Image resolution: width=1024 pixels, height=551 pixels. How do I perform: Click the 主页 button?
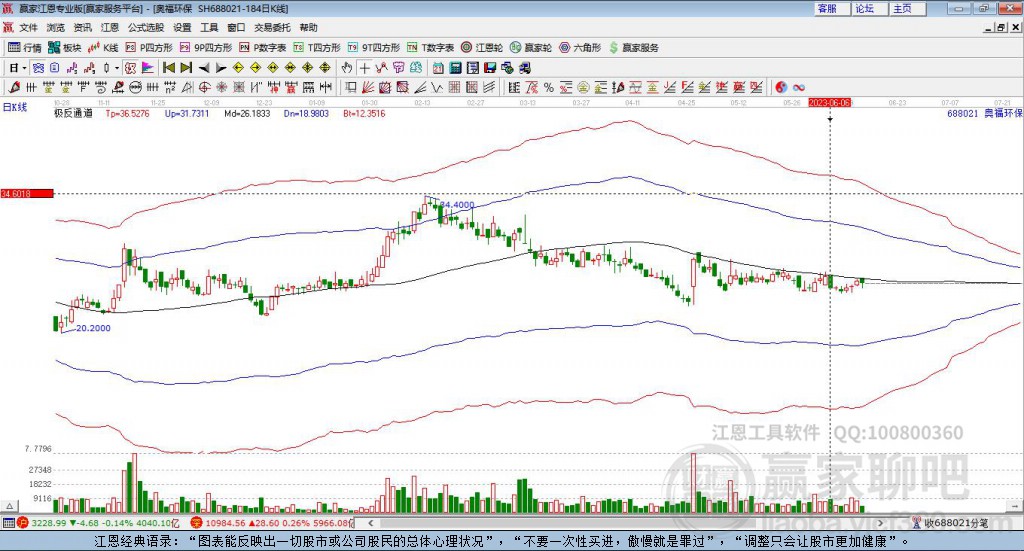[x=906, y=8]
